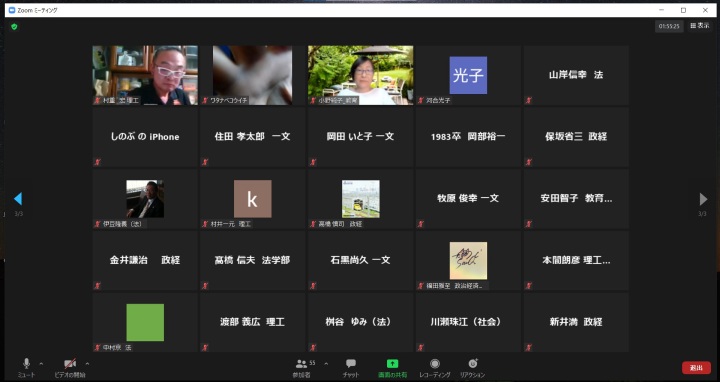Click the microphone mute icon in toolbar

pos(26,364)
